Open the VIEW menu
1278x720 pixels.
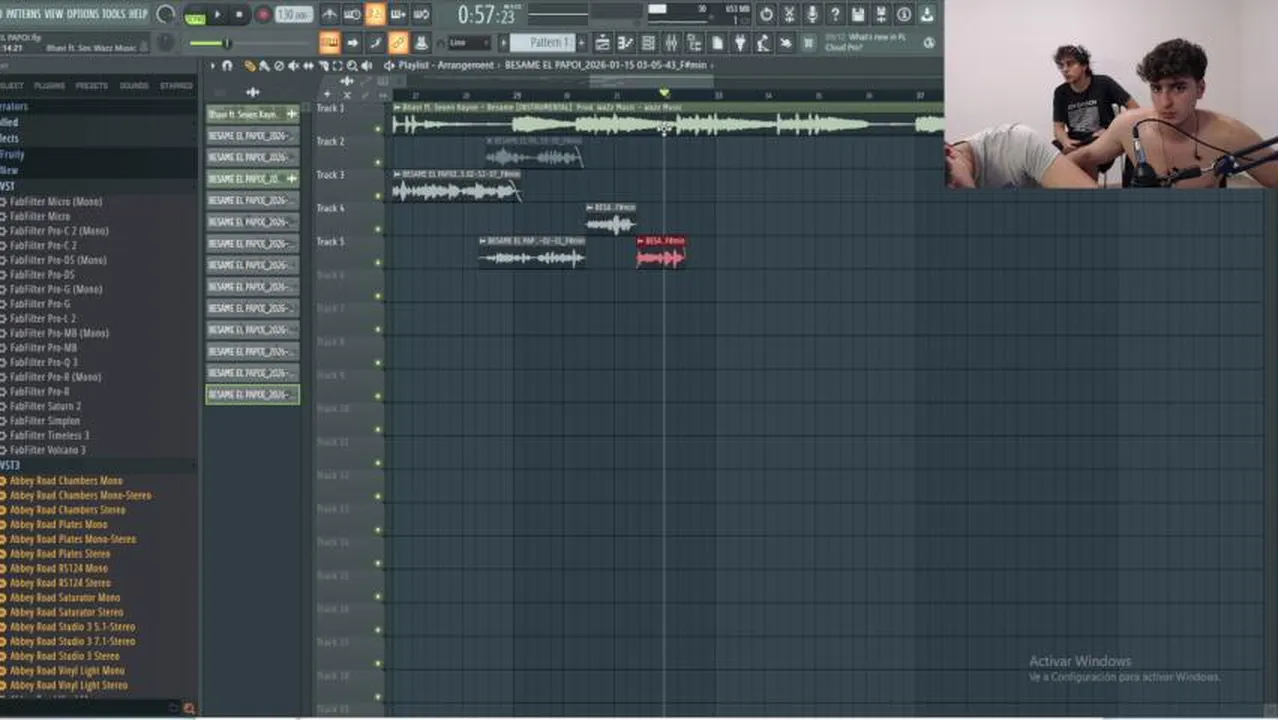54,13
